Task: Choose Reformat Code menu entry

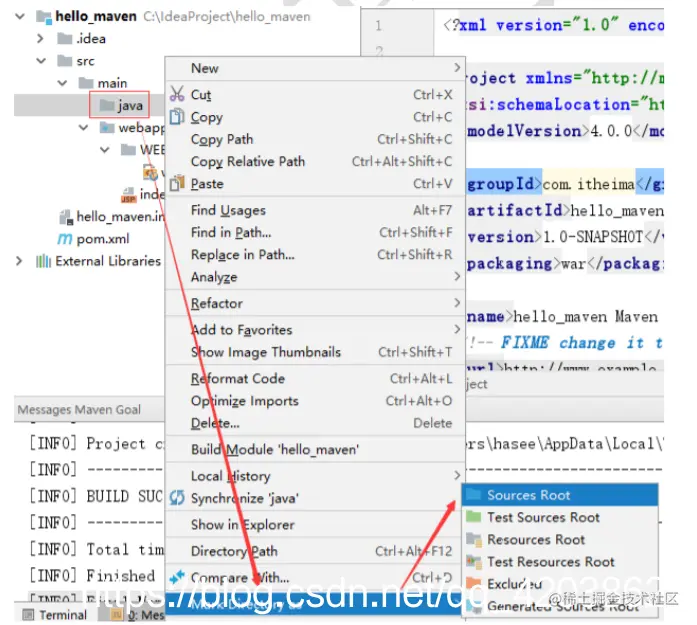Action: (x=315, y=378)
